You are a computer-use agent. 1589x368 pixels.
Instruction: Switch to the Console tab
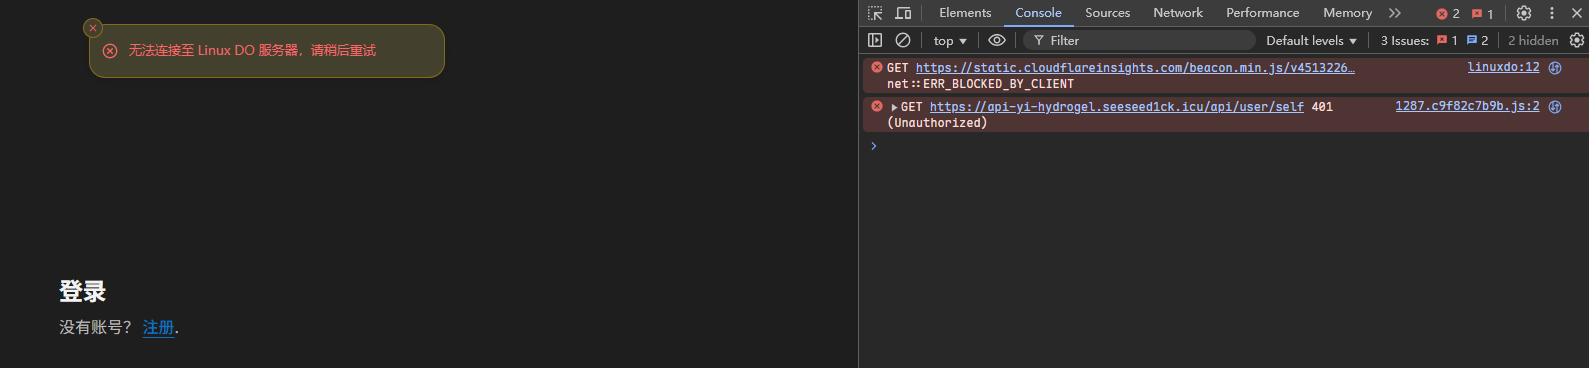[x=1038, y=13]
